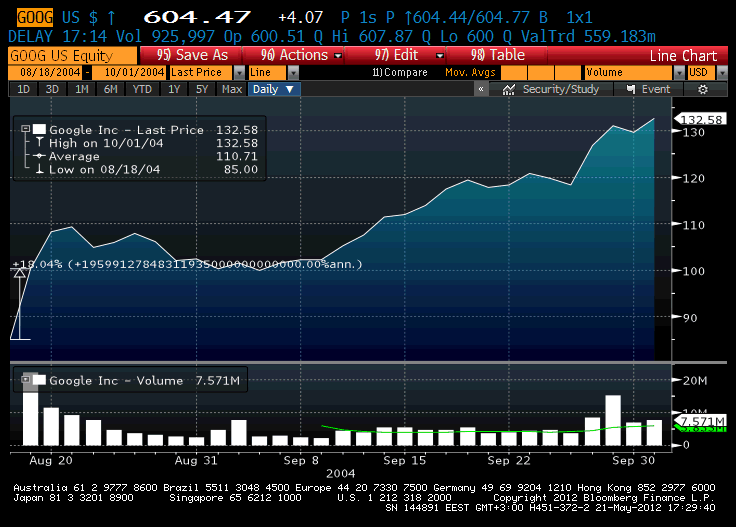
Task: Select the YTD range tab
Action: tap(142, 89)
